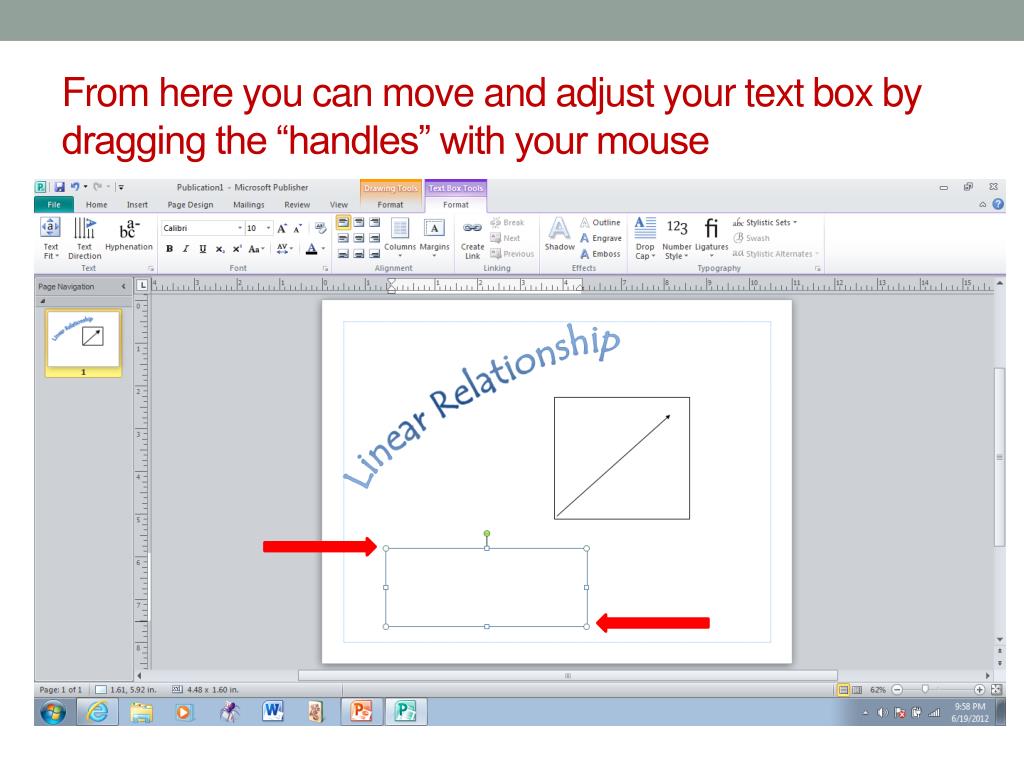
Task: Click the Undo arrow icon
Action: click(75, 187)
